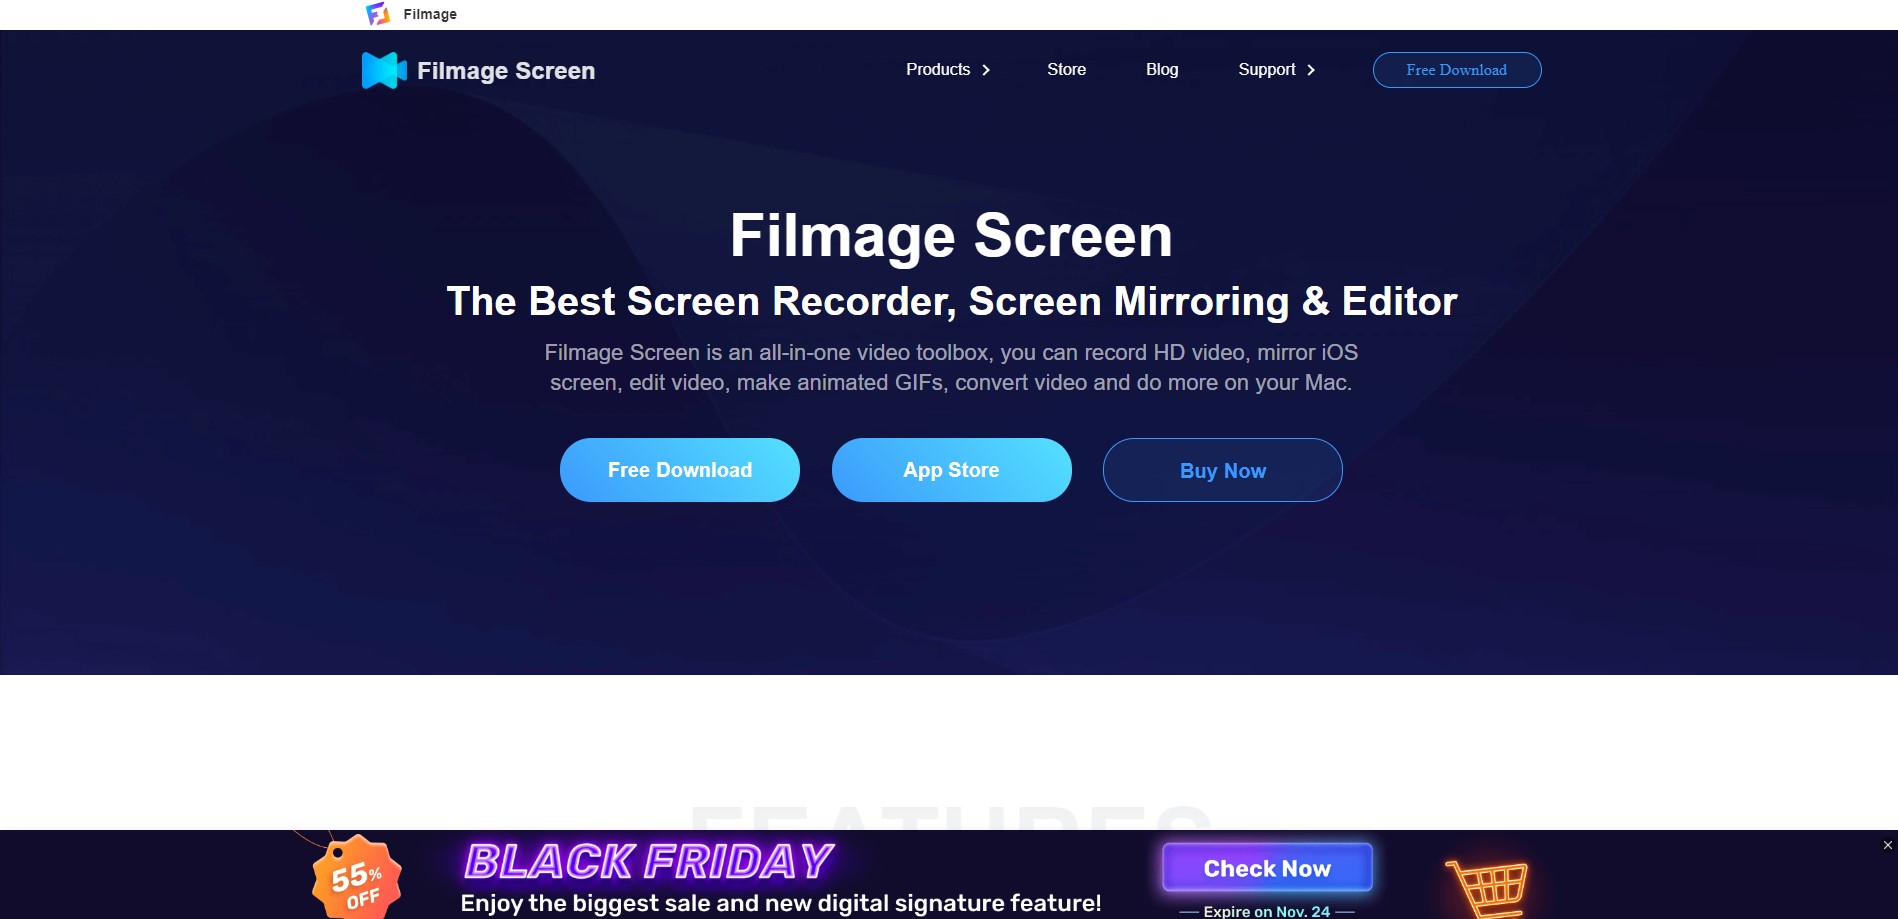Click the neon shopping cart icon
The width and height of the screenshot is (1898, 919).
pyautogui.click(x=1487, y=888)
